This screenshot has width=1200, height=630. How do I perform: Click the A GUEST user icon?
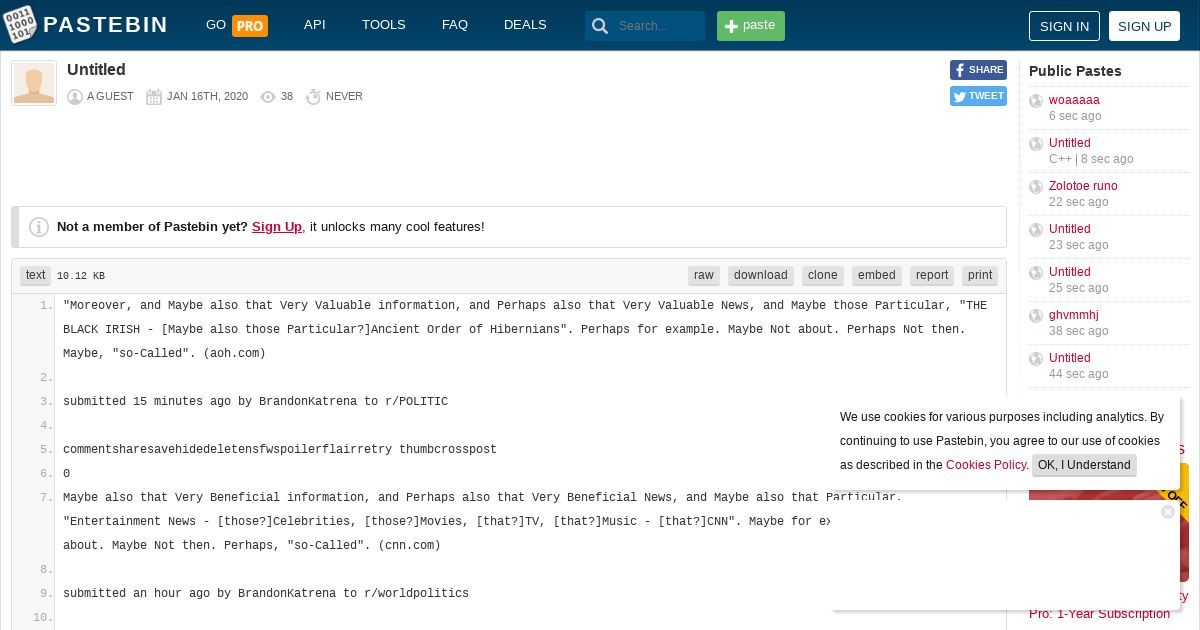pyautogui.click(x=75, y=97)
